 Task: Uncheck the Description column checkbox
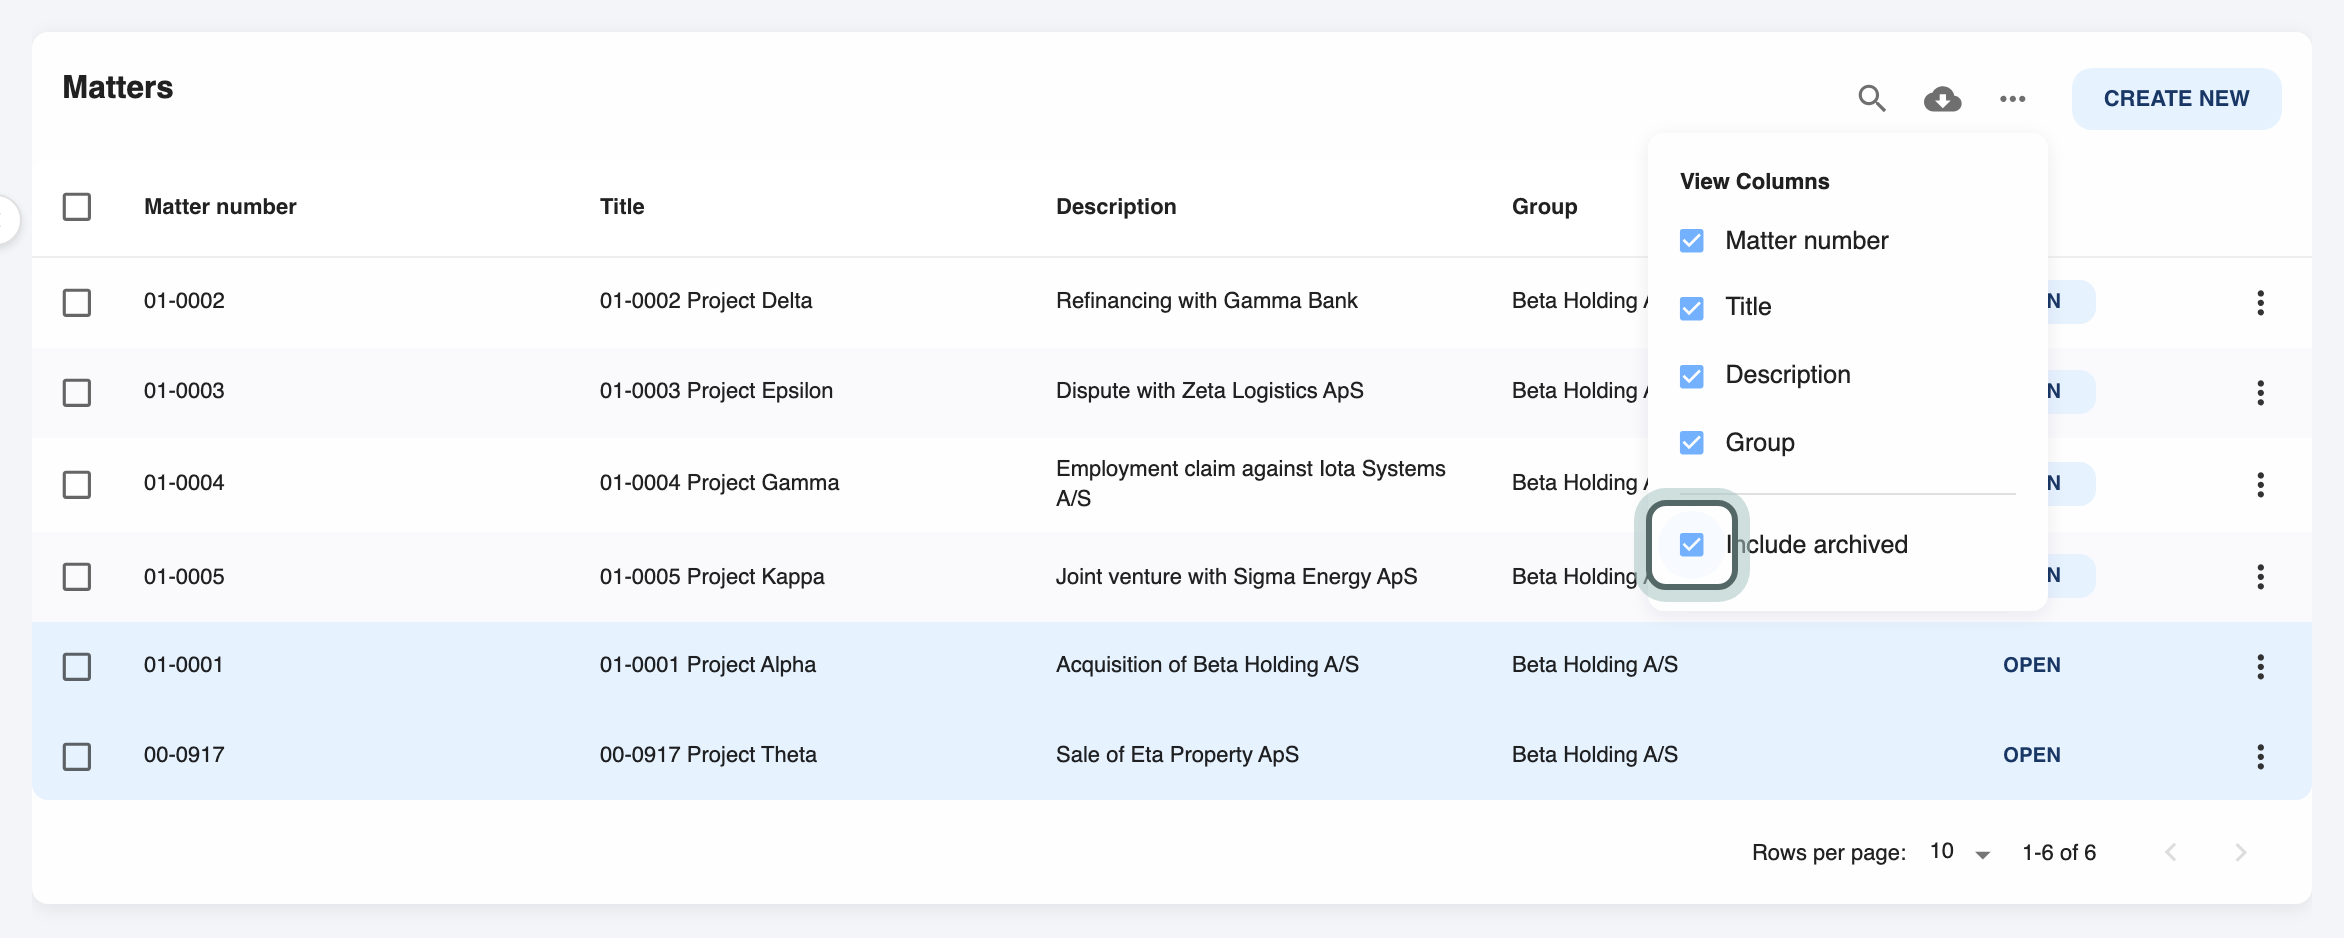pyautogui.click(x=1692, y=376)
